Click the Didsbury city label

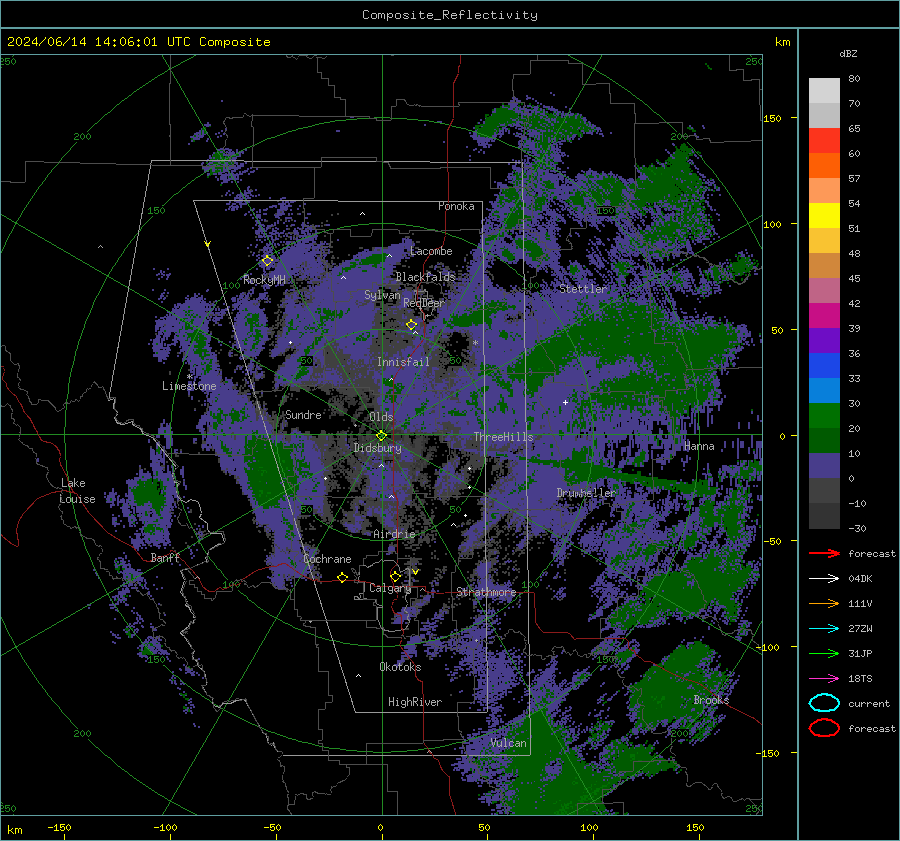(x=377, y=448)
